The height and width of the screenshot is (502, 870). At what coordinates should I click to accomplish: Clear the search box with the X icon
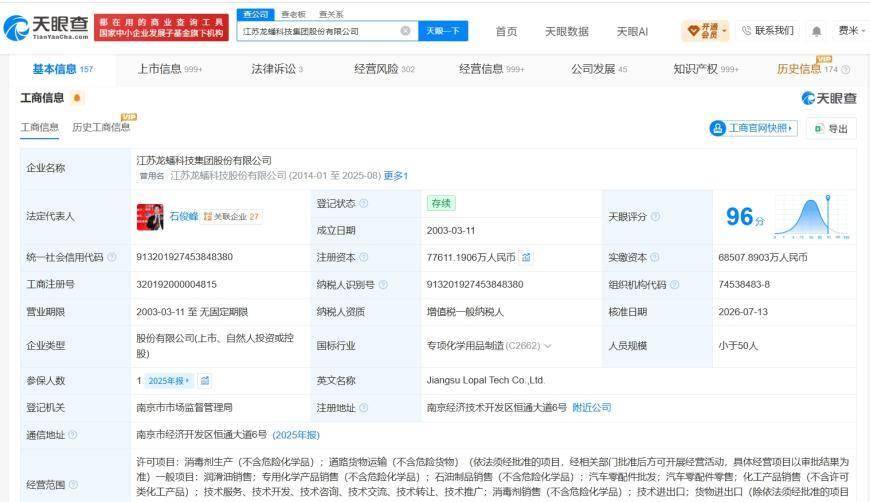point(406,31)
